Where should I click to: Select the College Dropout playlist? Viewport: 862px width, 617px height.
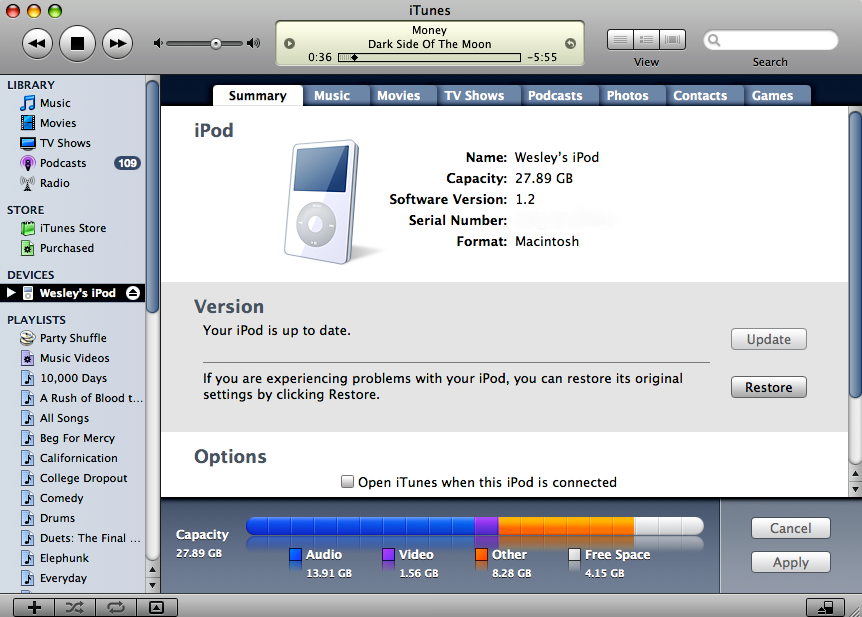pos(73,478)
